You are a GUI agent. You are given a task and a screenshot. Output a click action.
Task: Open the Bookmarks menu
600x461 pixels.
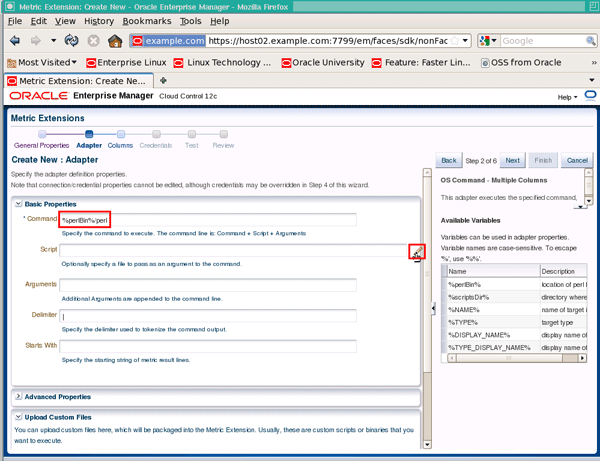pyautogui.click(x=147, y=21)
